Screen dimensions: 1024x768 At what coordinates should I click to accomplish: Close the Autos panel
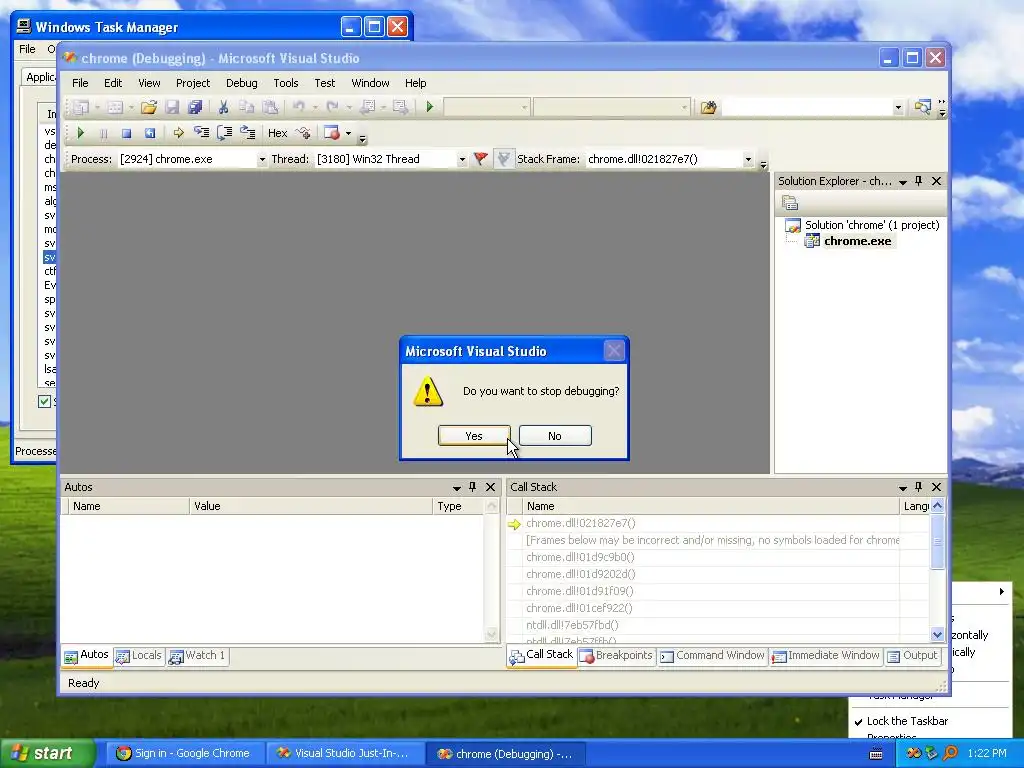pos(490,487)
